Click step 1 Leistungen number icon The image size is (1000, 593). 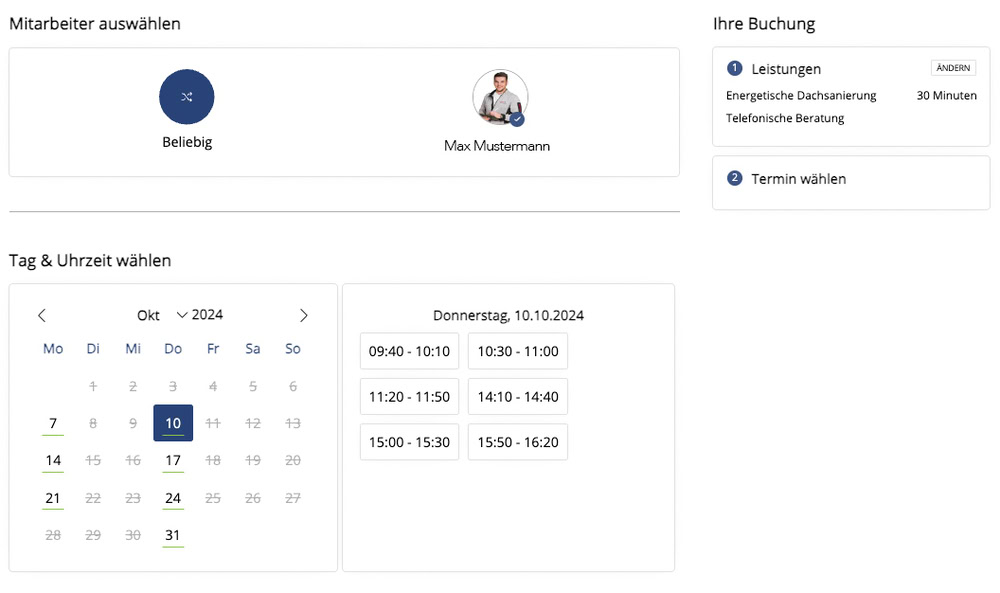[x=735, y=68]
